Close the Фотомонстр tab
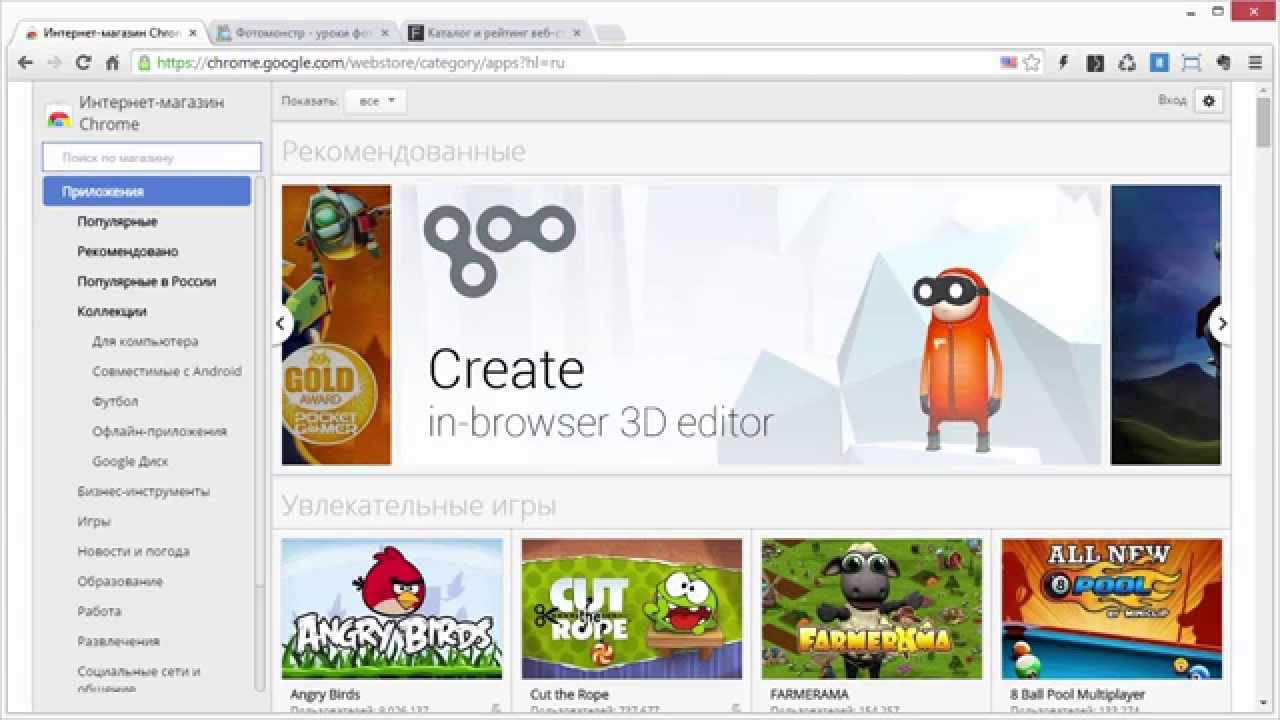The width and height of the screenshot is (1280, 720). pyautogui.click(x=385, y=33)
